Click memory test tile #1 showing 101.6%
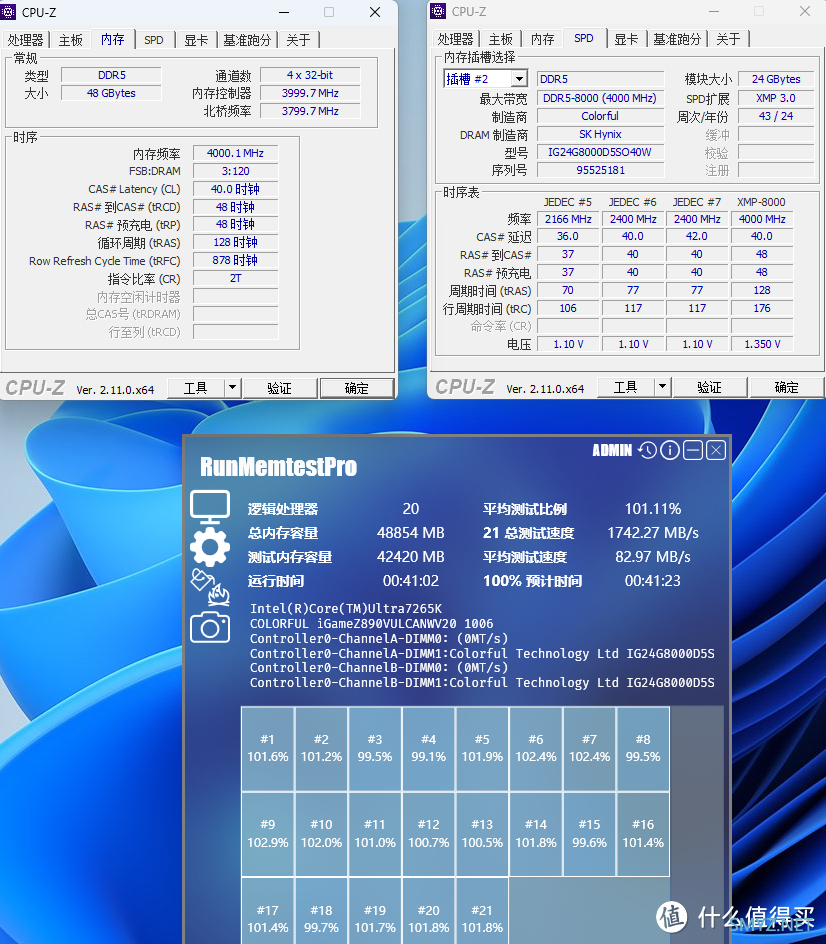 pyautogui.click(x=268, y=748)
